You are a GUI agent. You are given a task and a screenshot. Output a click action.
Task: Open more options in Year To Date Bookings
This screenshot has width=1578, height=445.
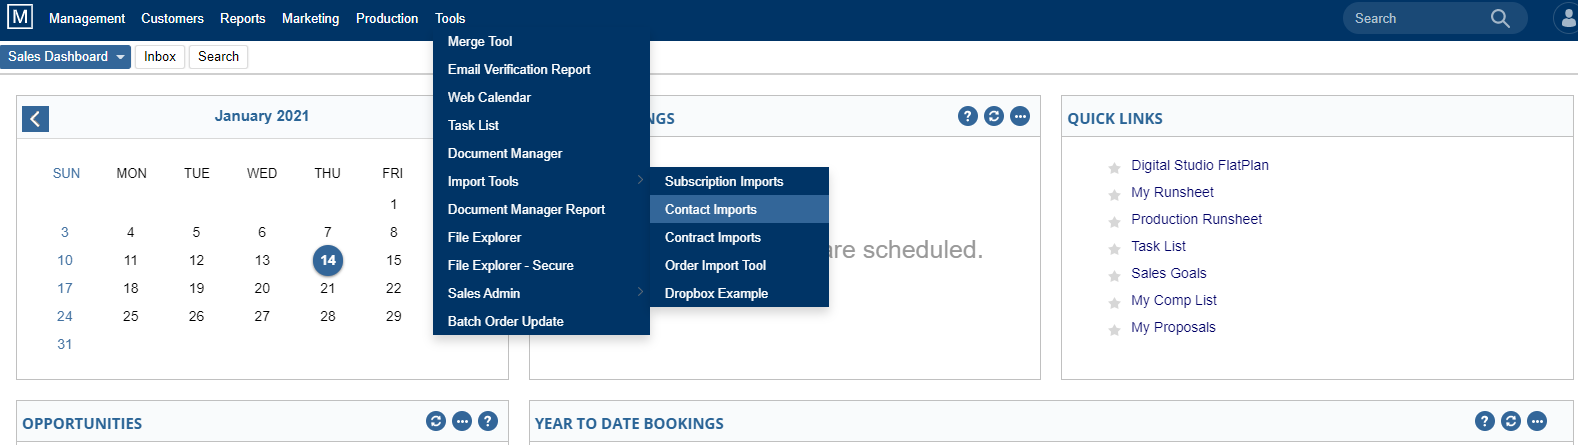pyautogui.click(x=1537, y=421)
